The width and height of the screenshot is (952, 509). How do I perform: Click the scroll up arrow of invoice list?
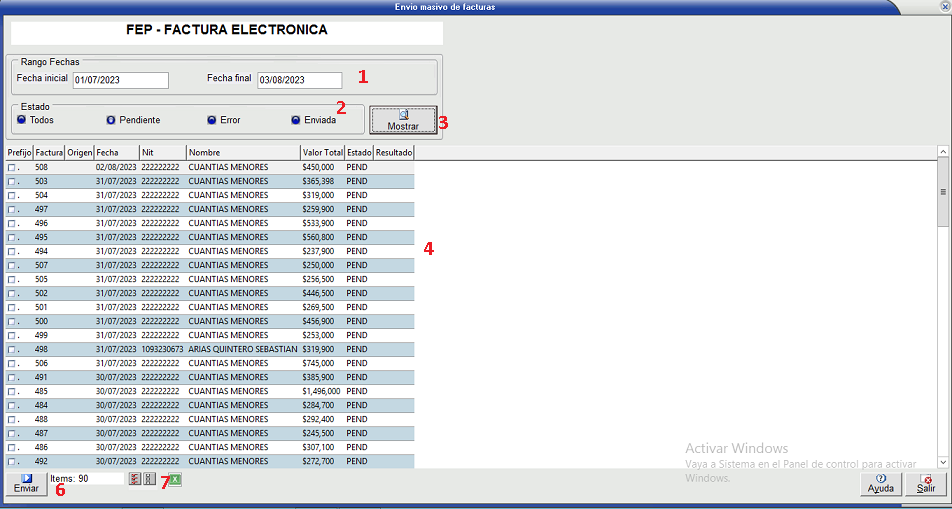(x=942, y=152)
